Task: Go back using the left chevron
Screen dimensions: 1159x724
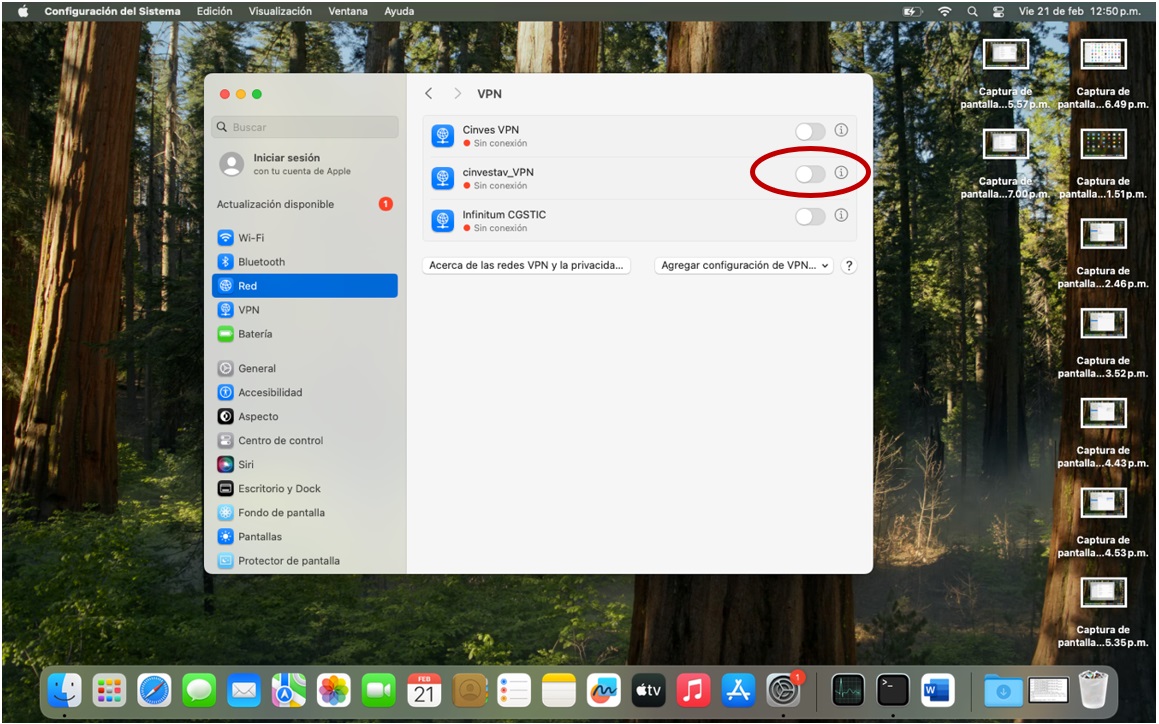Action: click(x=429, y=93)
